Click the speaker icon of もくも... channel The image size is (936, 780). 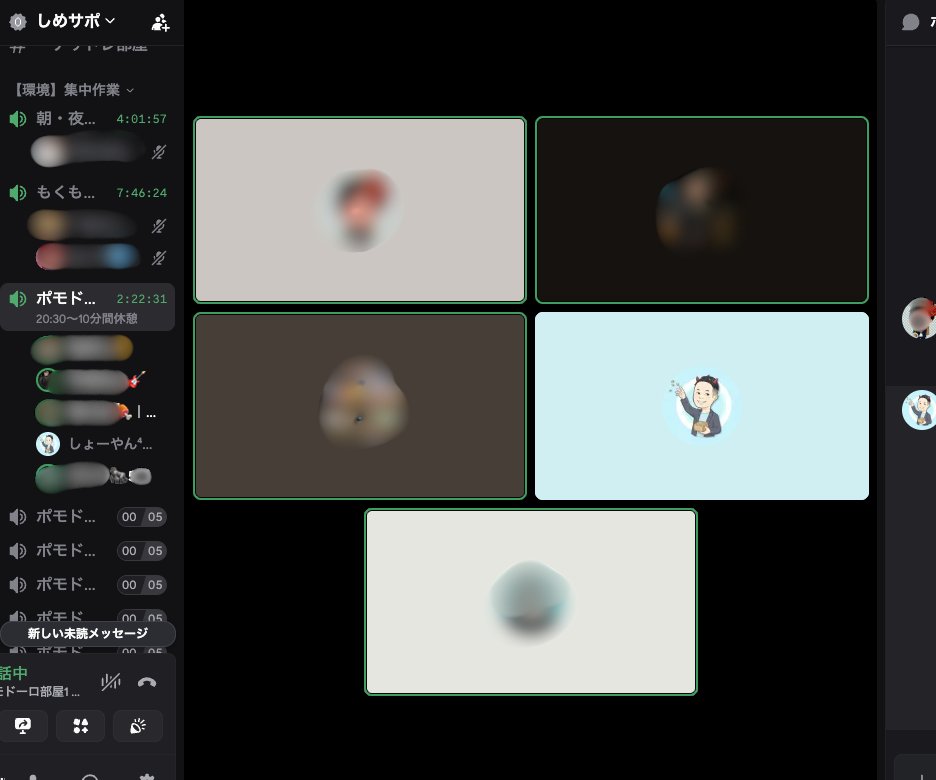point(18,193)
